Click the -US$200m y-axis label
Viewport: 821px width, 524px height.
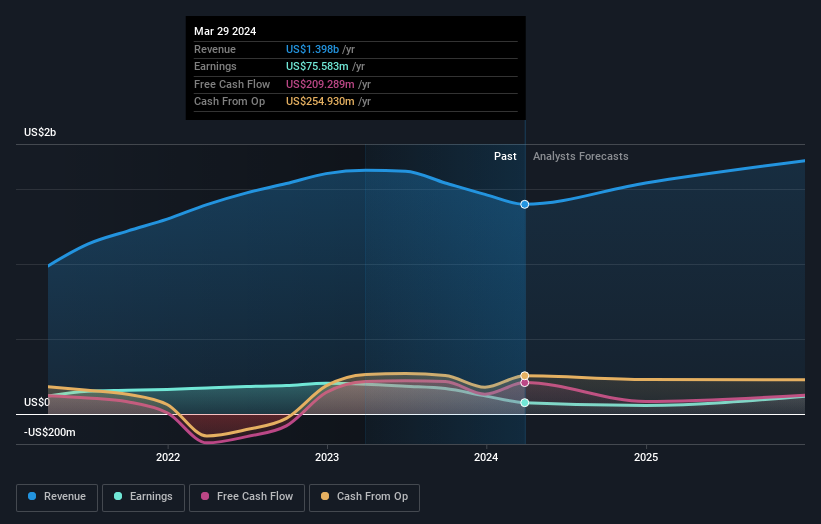[50, 432]
